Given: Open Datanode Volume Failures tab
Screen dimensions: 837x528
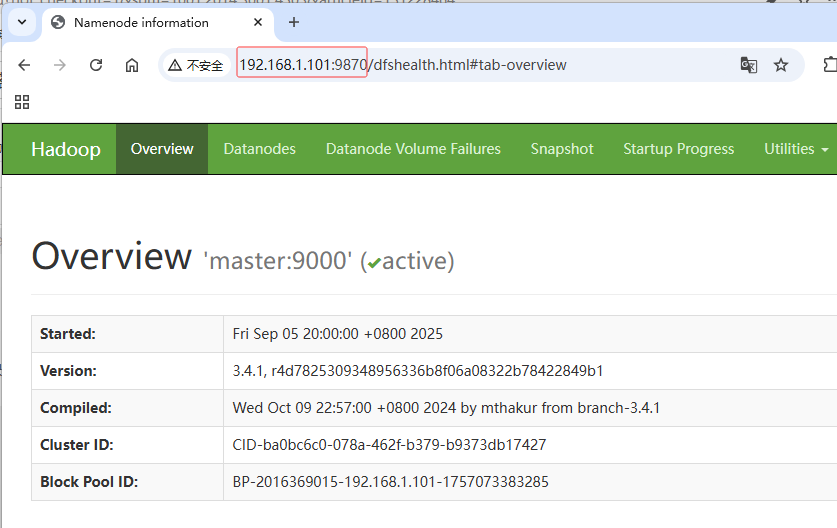Looking at the screenshot, I should pyautogui.click(x=413, y=149).
